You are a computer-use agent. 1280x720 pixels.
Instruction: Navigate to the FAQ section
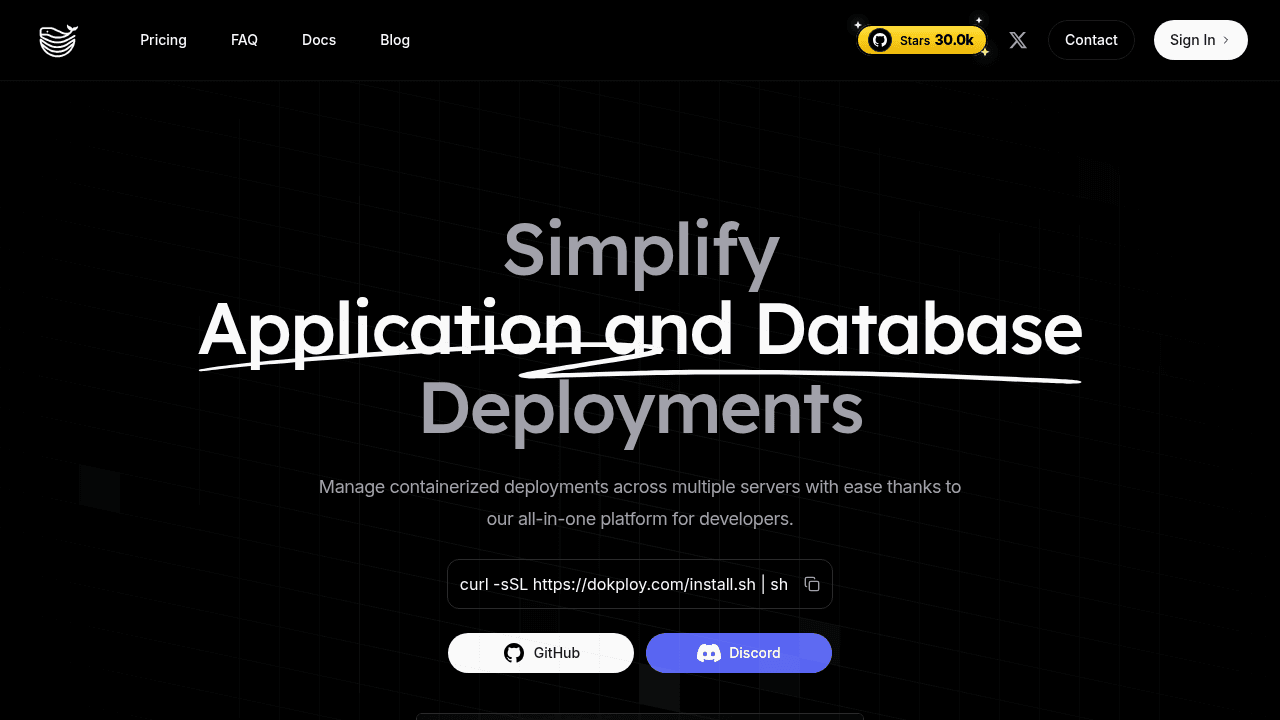244,40
